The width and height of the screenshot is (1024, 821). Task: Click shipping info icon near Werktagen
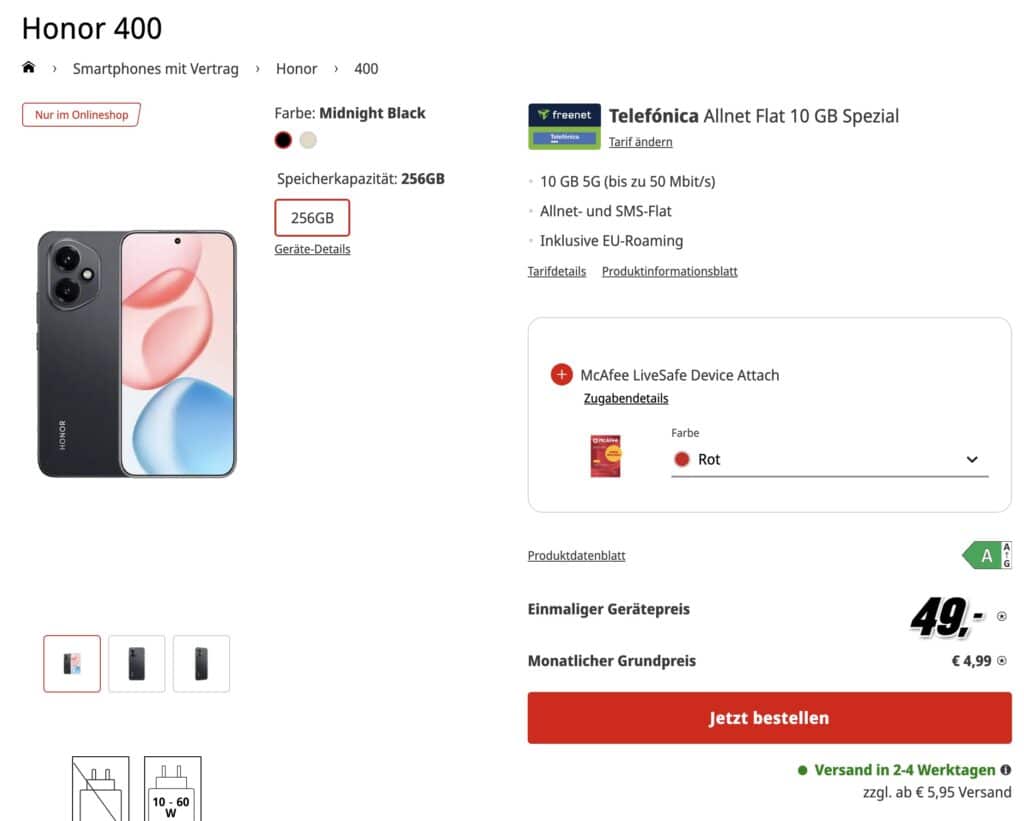pos(1006,770)
